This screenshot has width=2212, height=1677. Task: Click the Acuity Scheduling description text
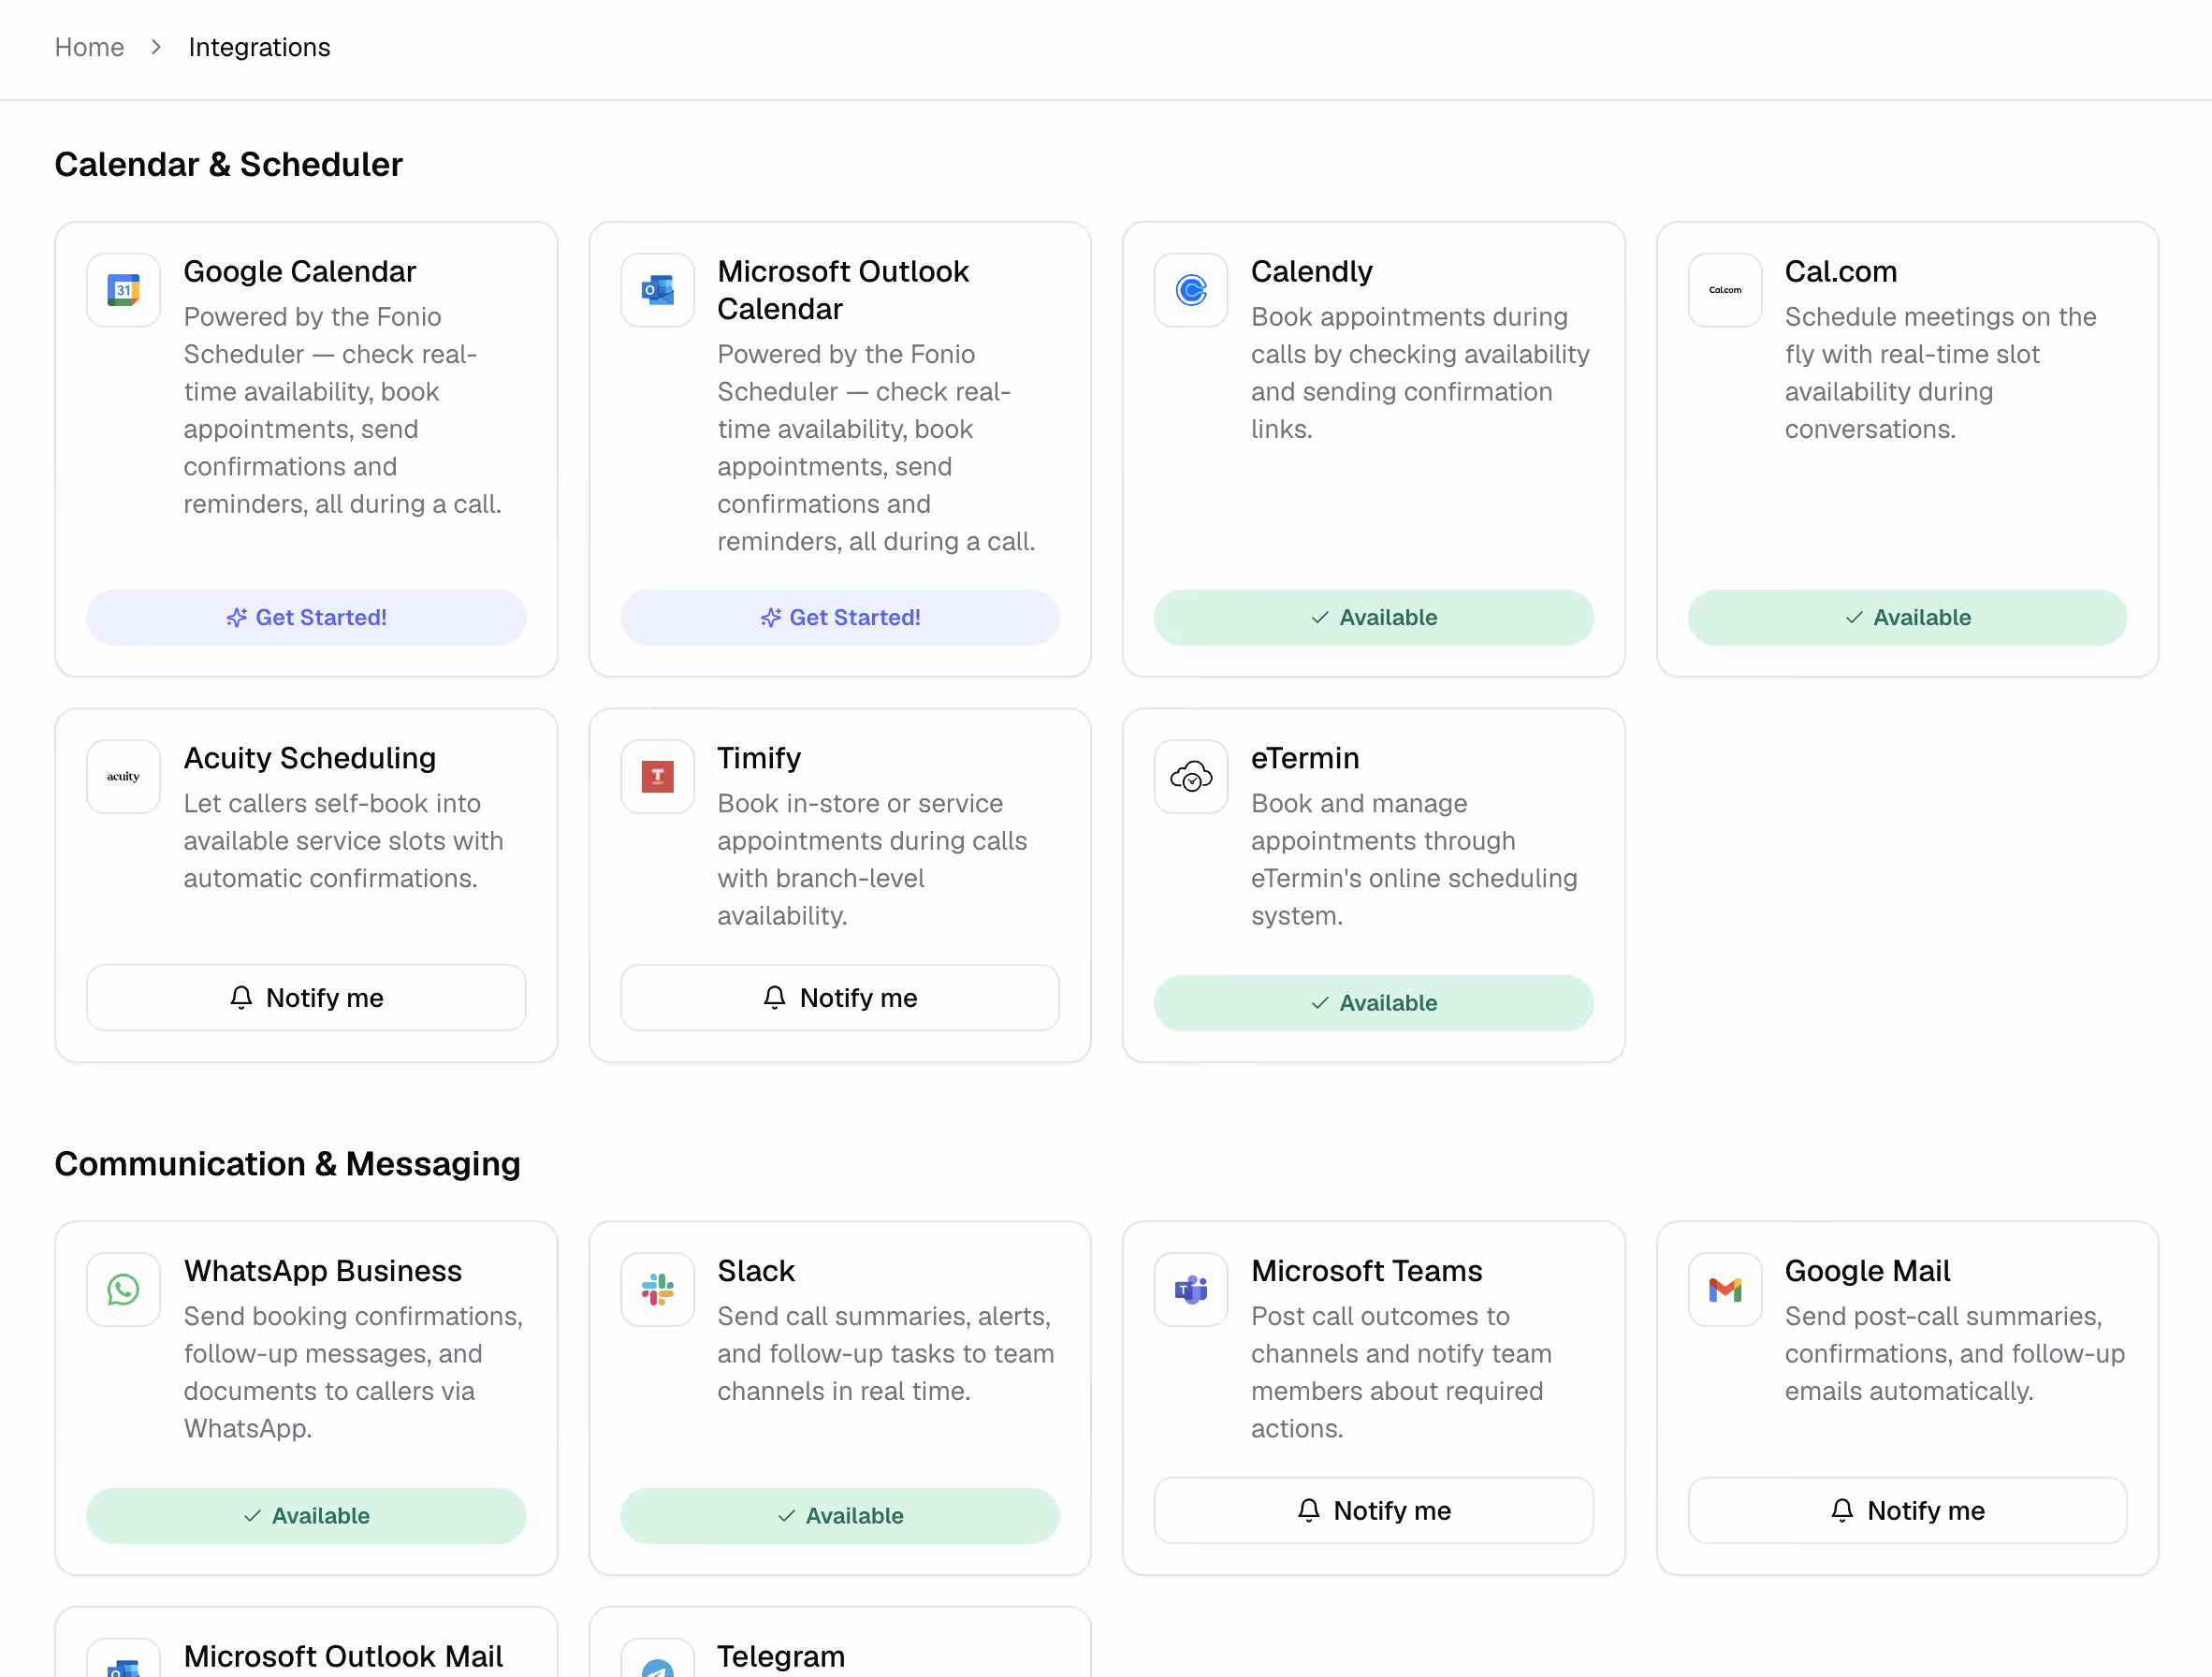point(343,841)
